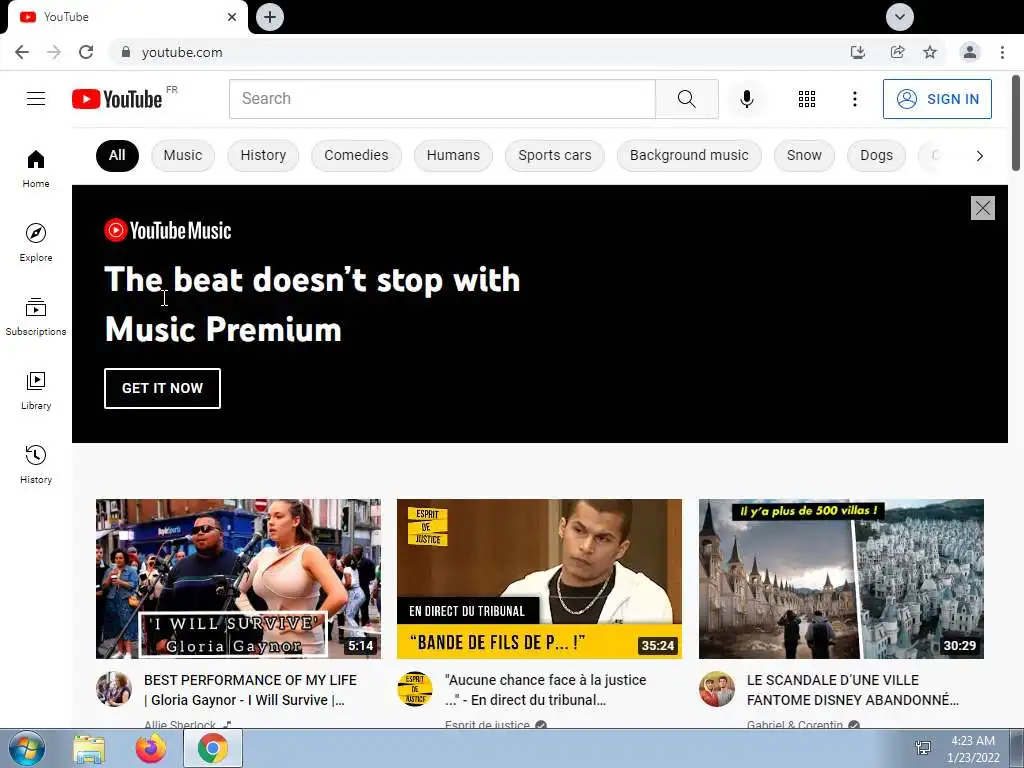This screenshot has height=768, width=1024.
Task: Open Library in sidebar
Action: [36, 391]
